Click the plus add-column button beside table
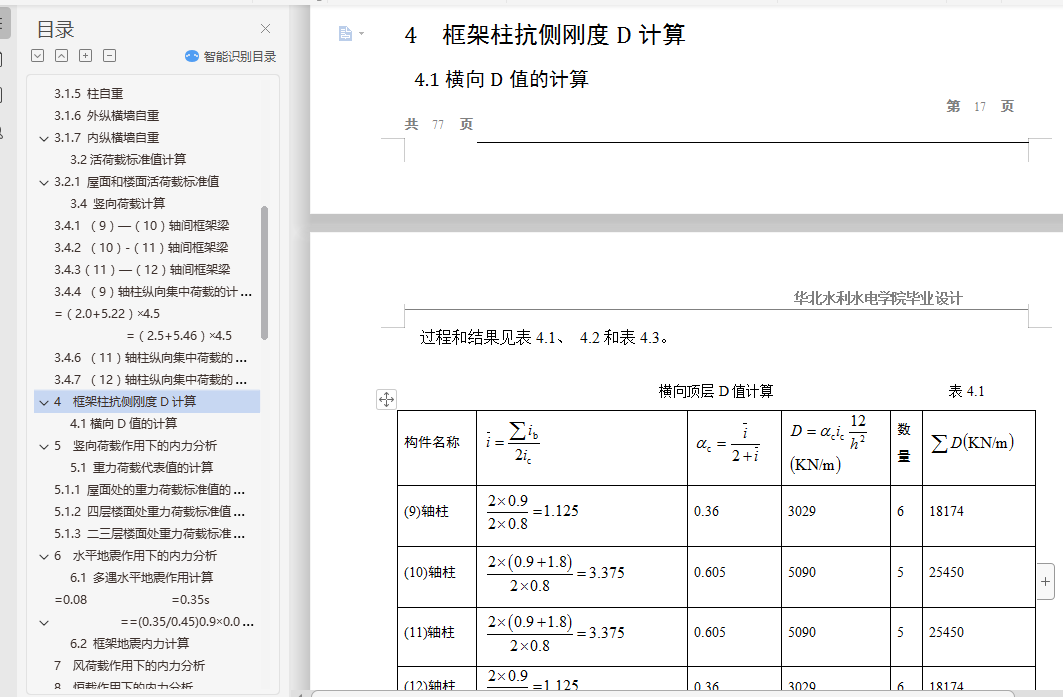 (x=1045, y=581)
